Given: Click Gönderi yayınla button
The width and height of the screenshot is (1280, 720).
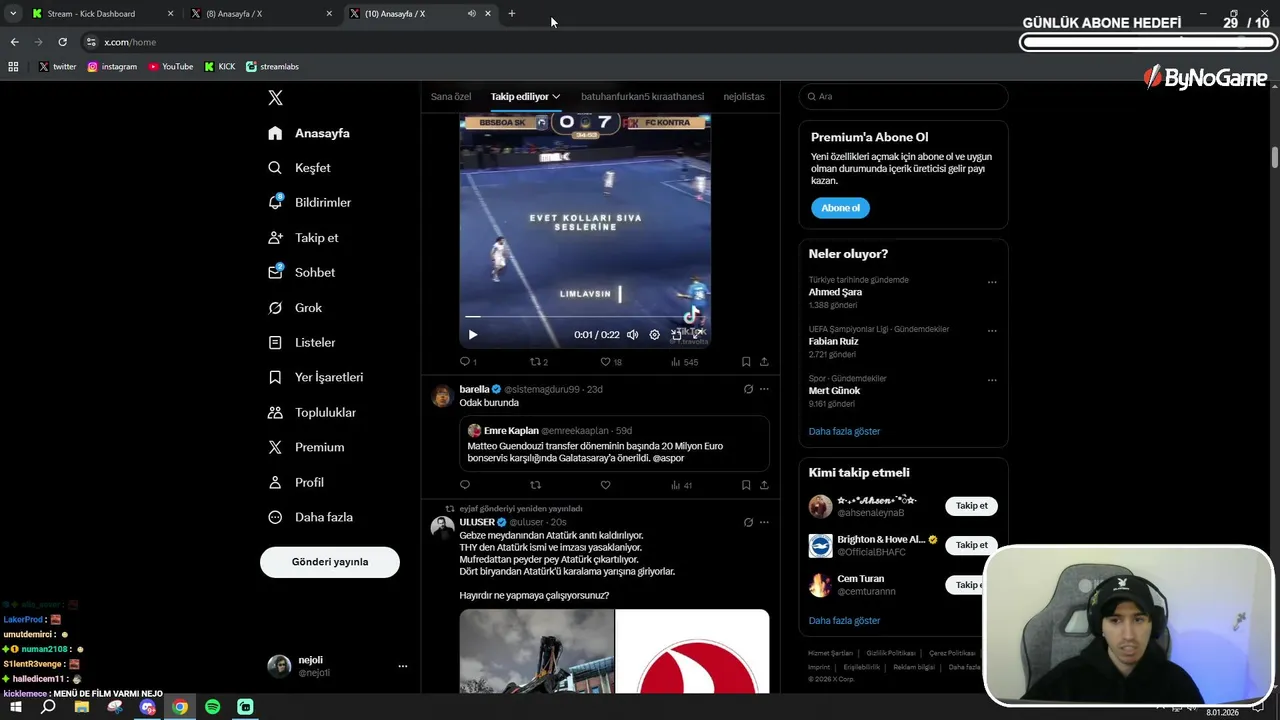Looking at the screenshot, I should pos(330,562).
